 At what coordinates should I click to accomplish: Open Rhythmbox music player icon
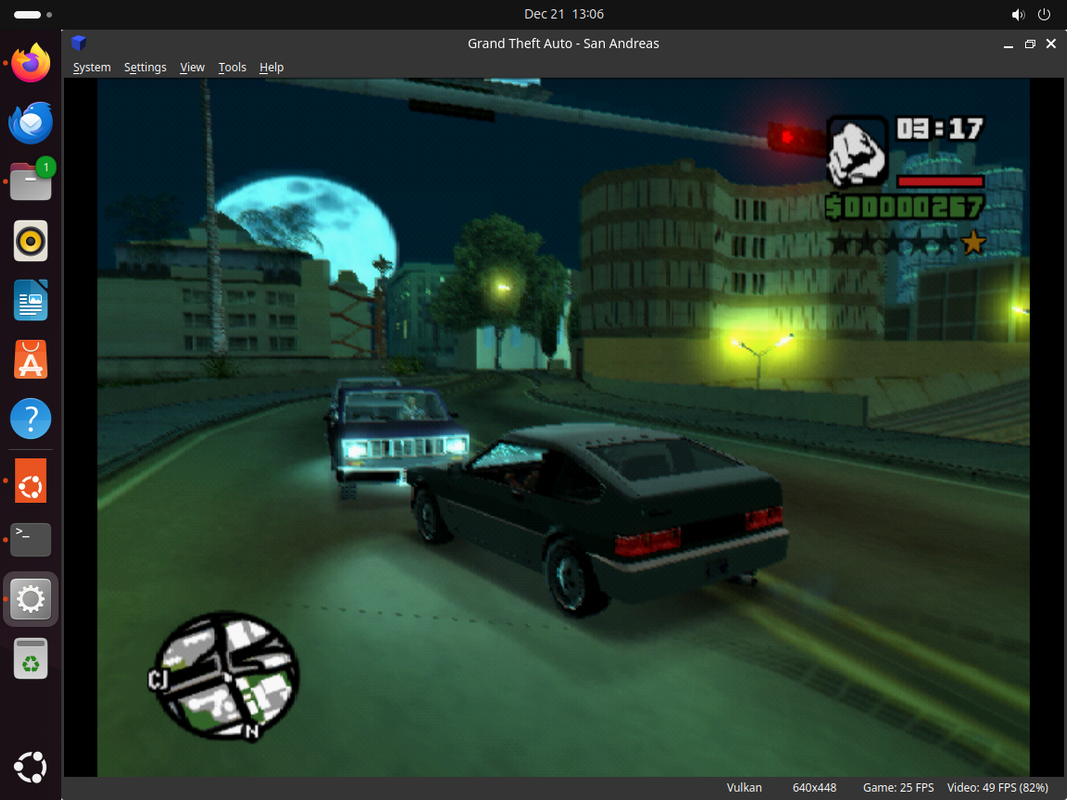(x=31, y=241)
